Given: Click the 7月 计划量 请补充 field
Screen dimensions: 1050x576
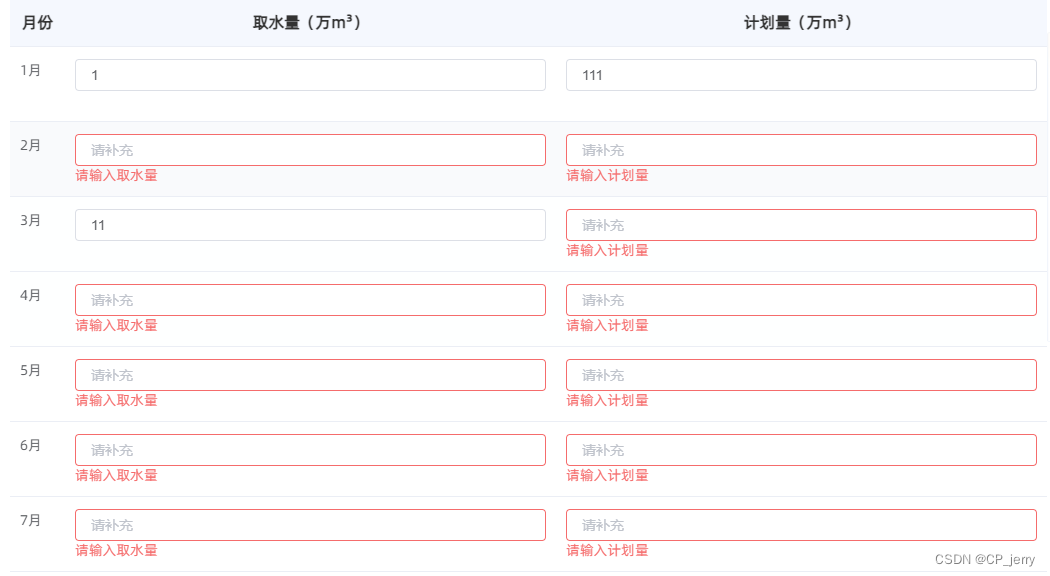Looking at the screenshot, I should [800, 524].
